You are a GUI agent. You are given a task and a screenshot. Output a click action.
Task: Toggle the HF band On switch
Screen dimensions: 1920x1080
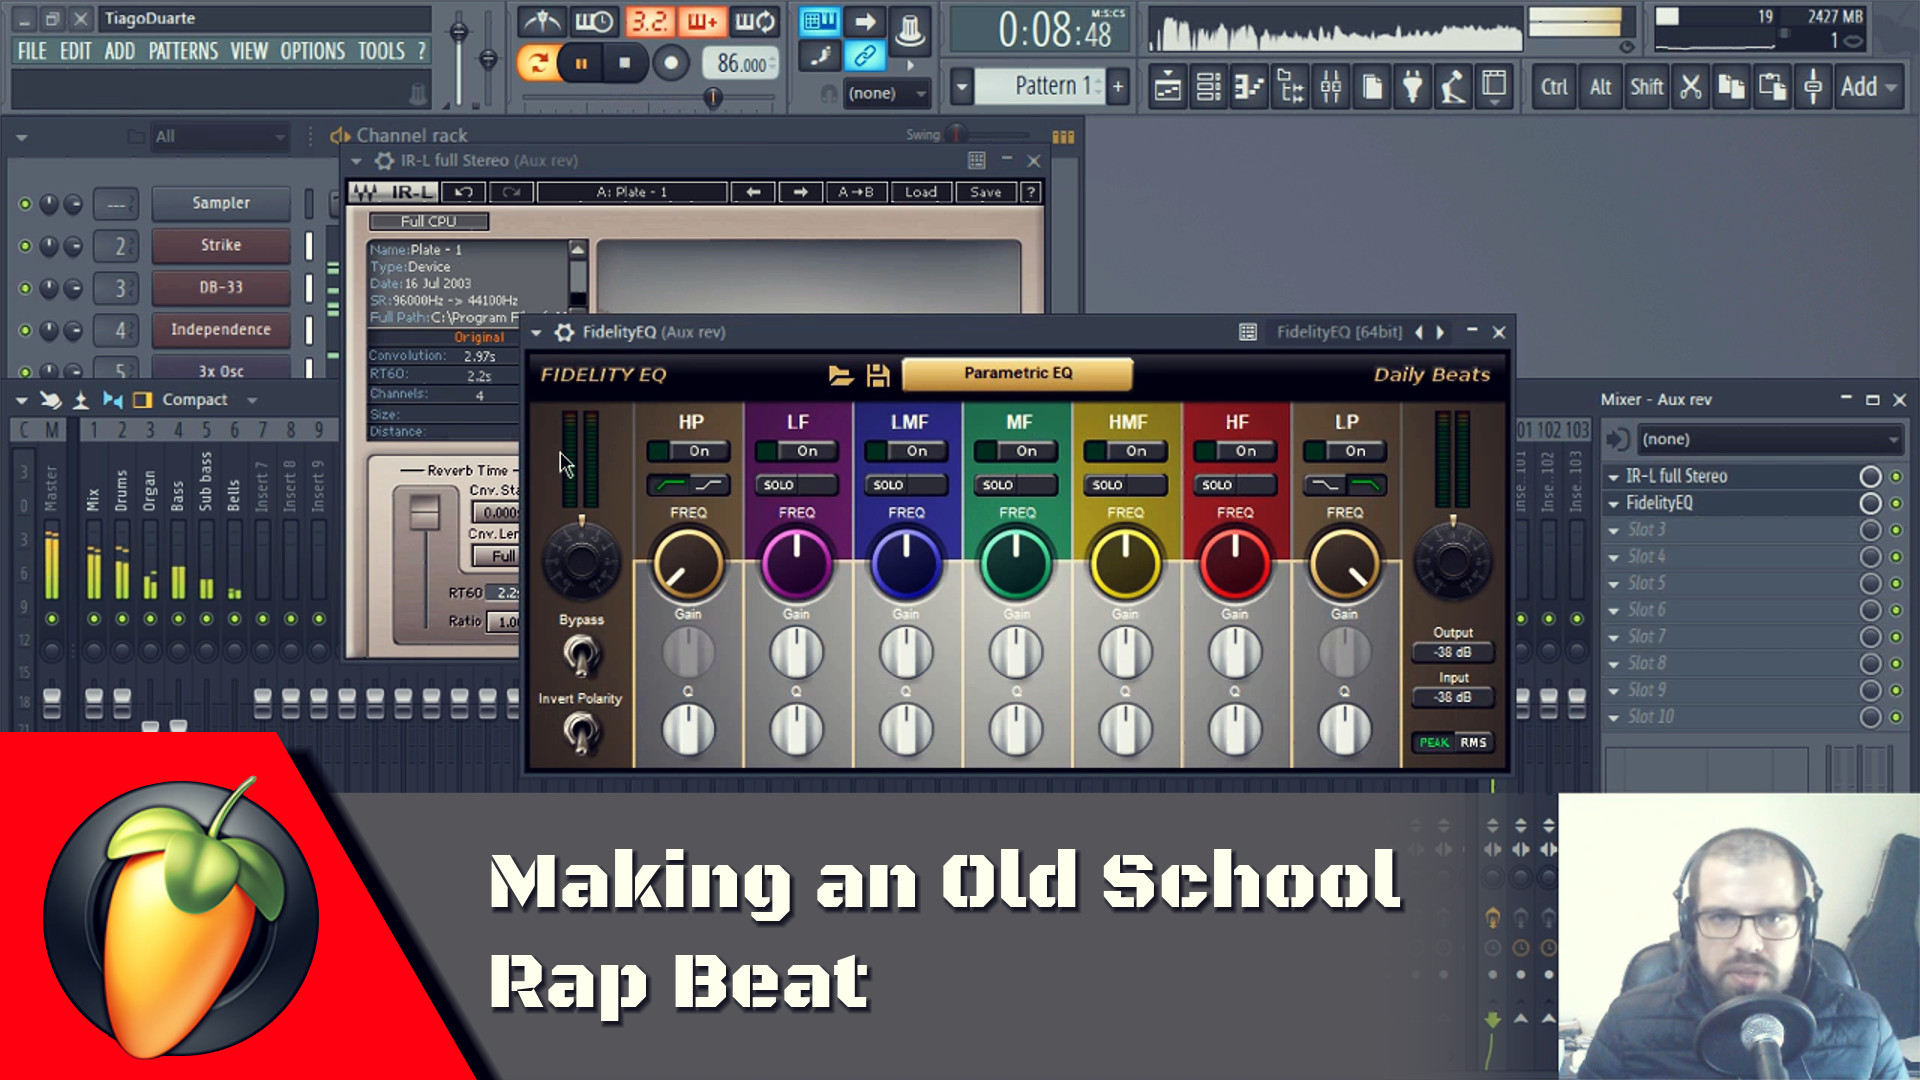(1235, 451)
